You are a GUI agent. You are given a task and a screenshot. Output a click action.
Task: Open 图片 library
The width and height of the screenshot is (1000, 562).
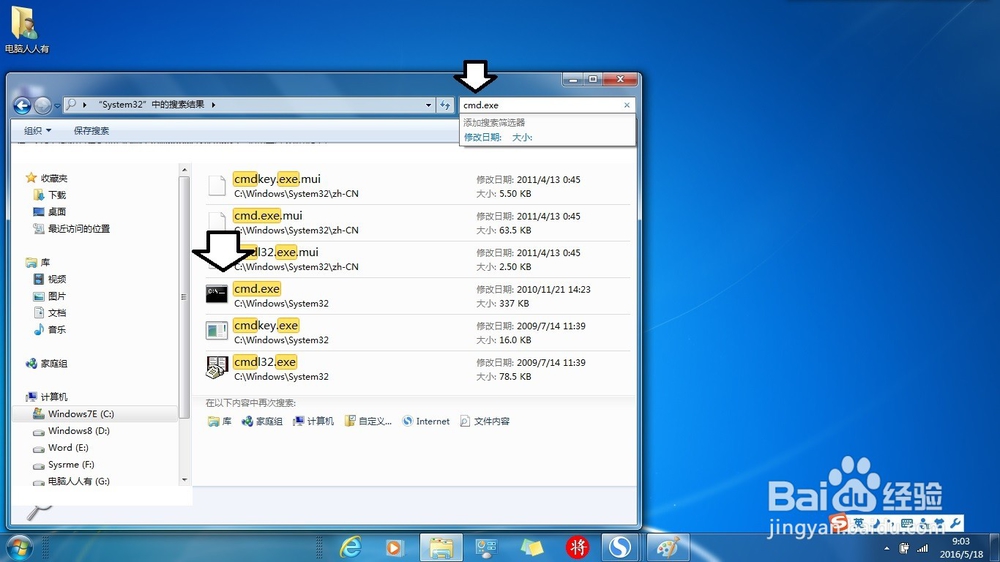click(57, 296)
